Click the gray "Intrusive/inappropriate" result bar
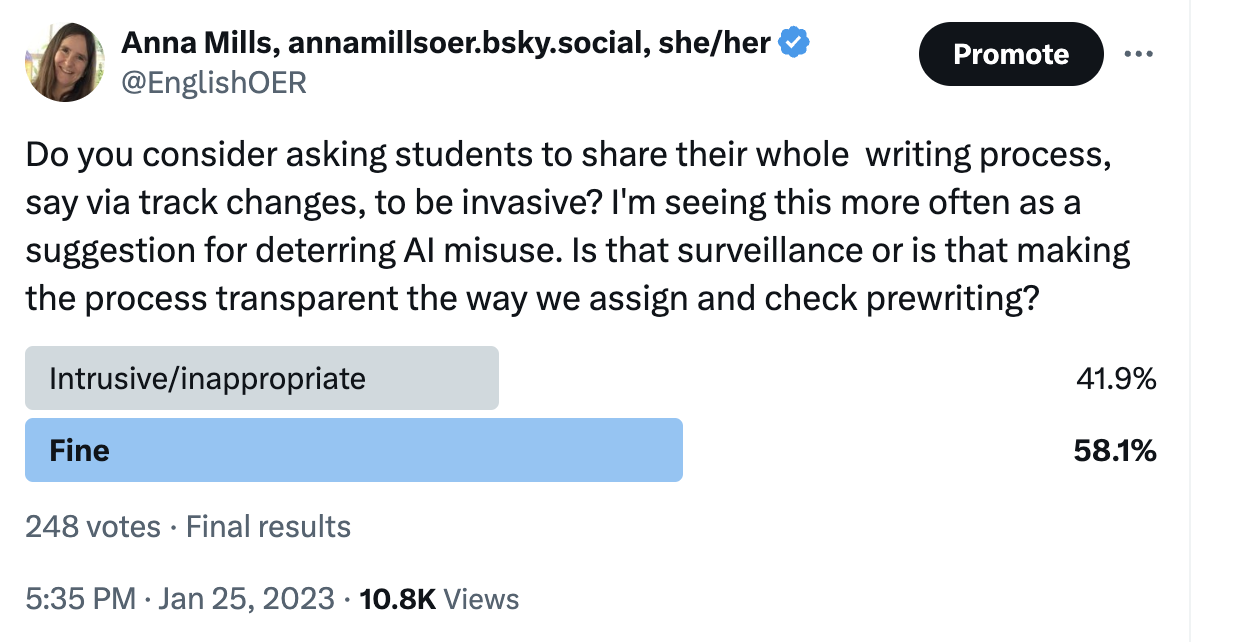1250x642 pixels. click(260, 378)
